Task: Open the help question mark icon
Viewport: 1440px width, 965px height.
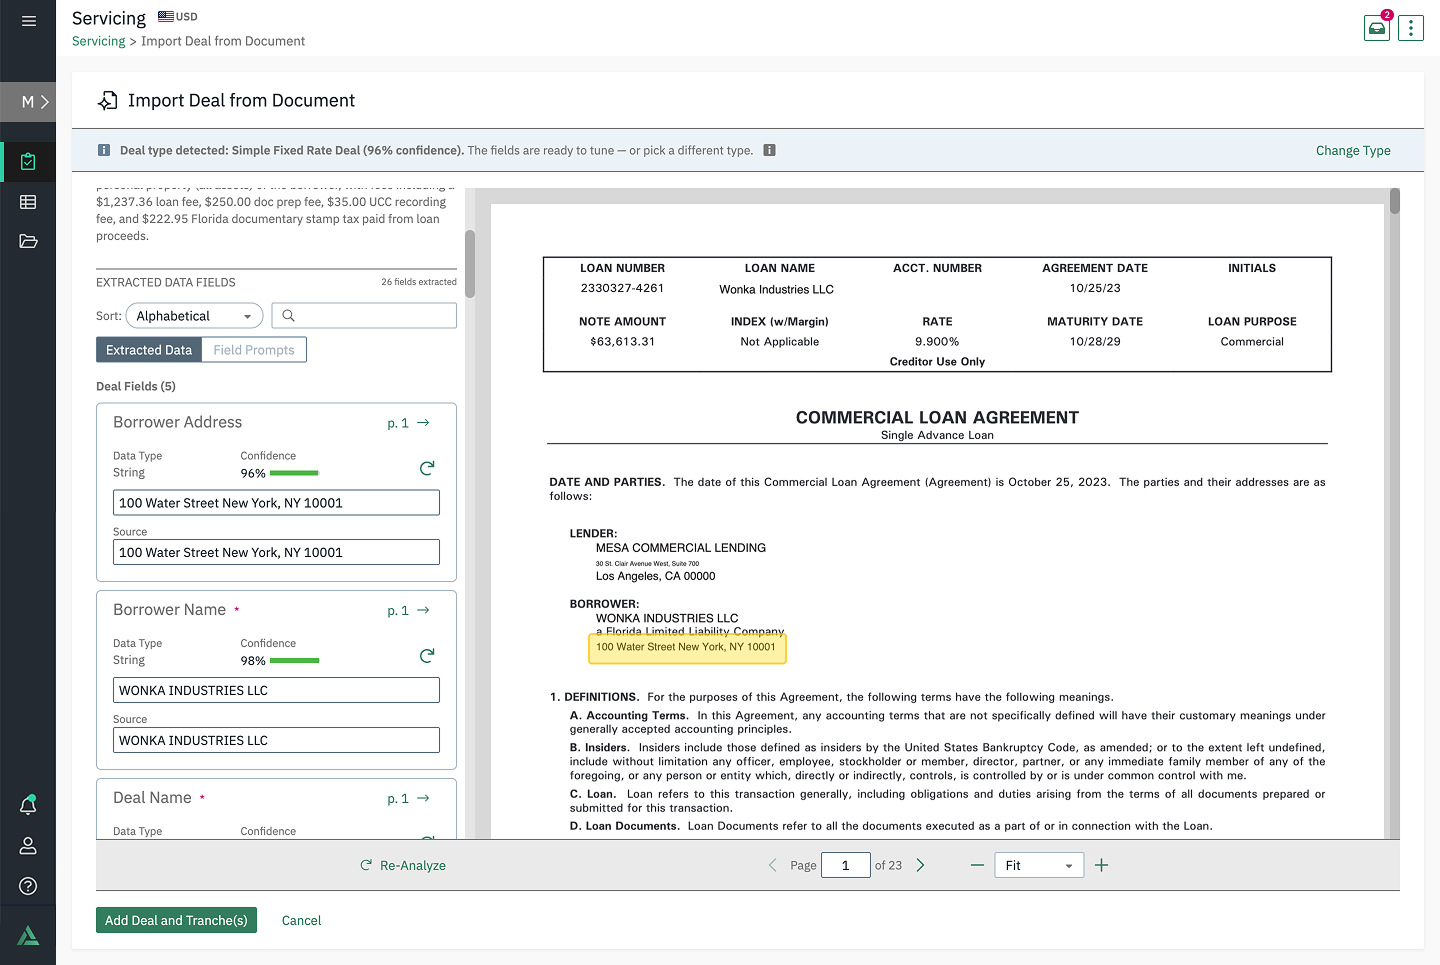Action: pyautogui.click(x=28, y=886)
